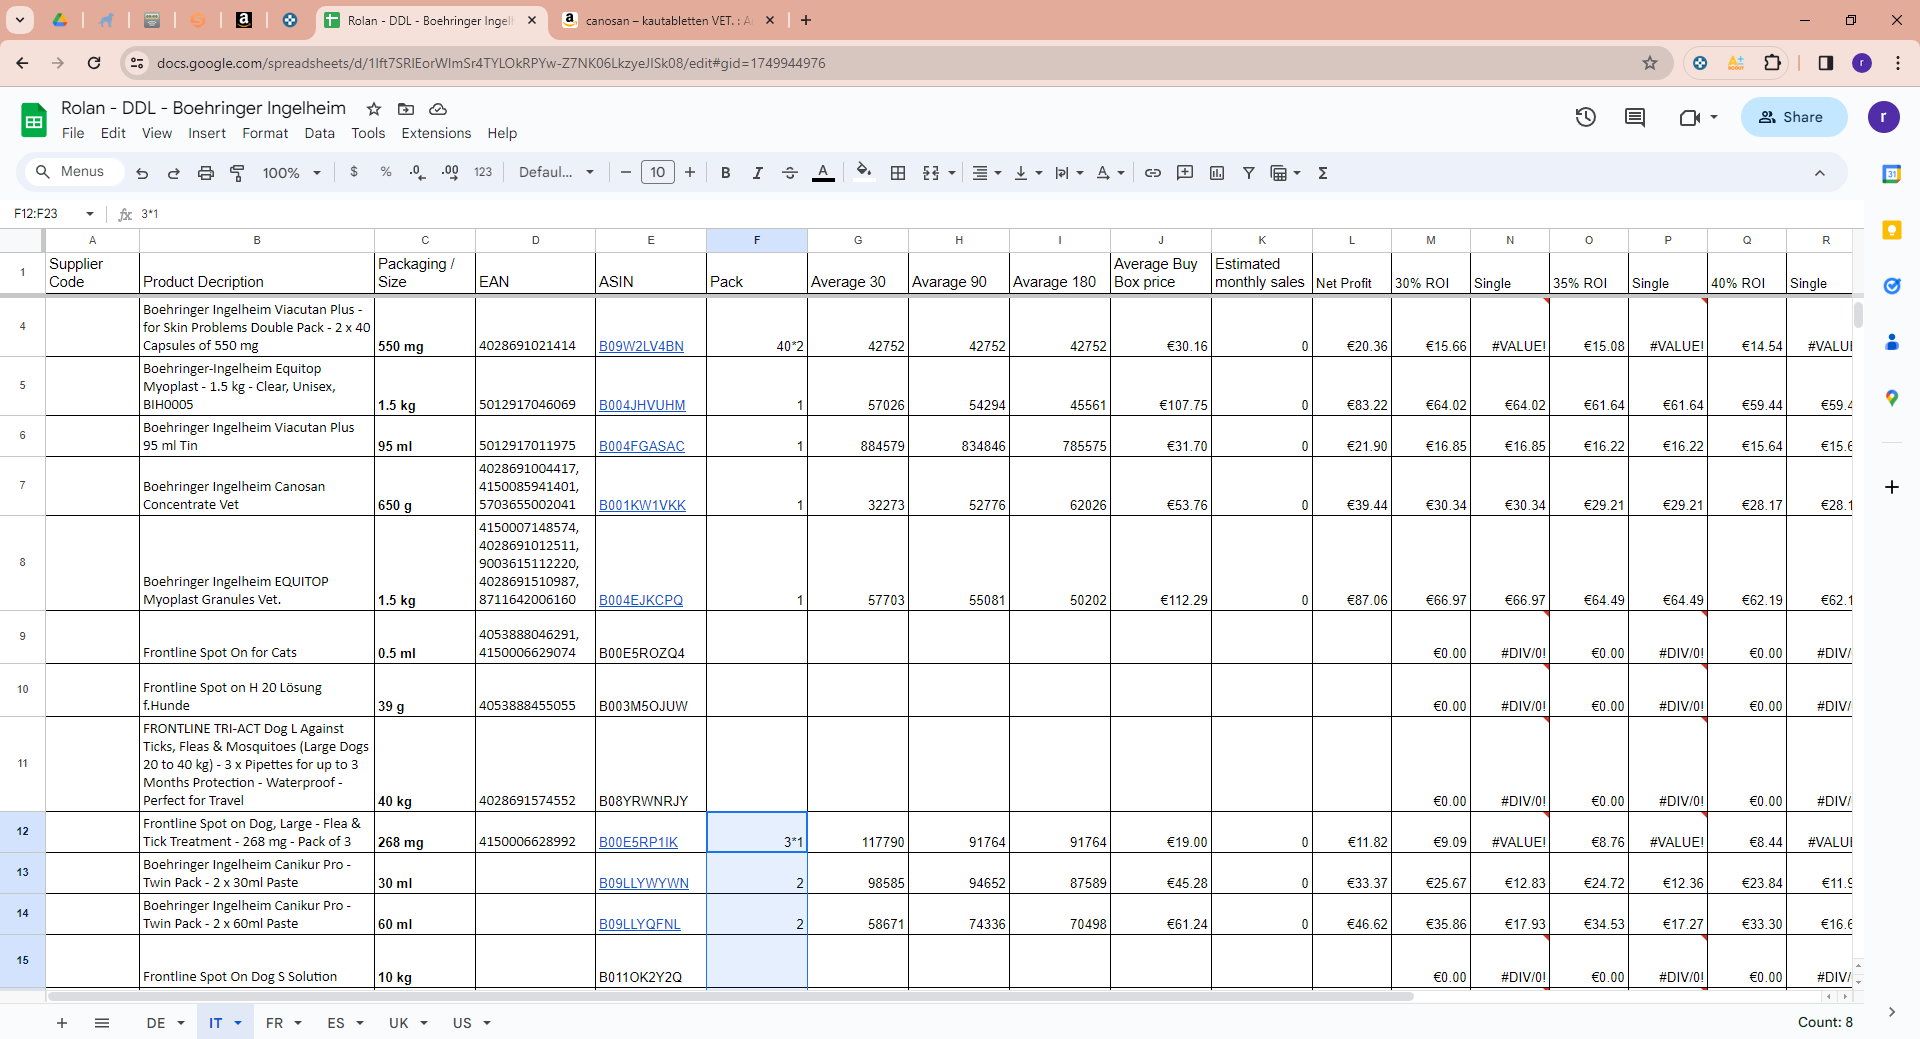Open the fill color picker
This screenshot has height=1039, width=1920.
click(864, 172)
